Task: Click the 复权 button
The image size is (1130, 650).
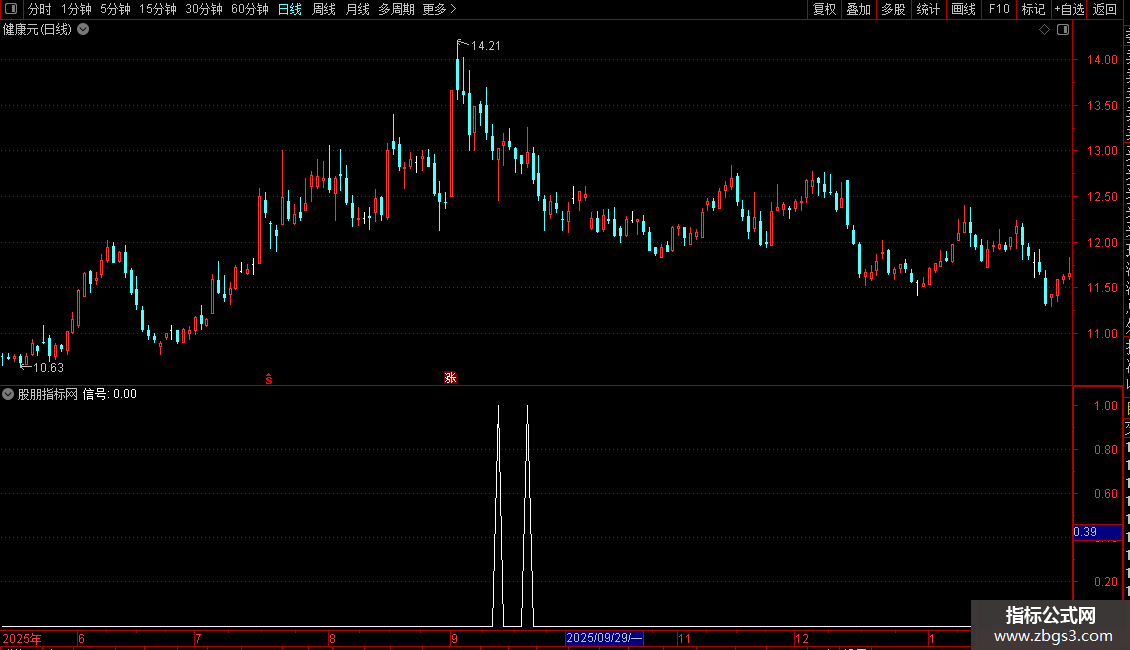Action: tap(824, 9)
